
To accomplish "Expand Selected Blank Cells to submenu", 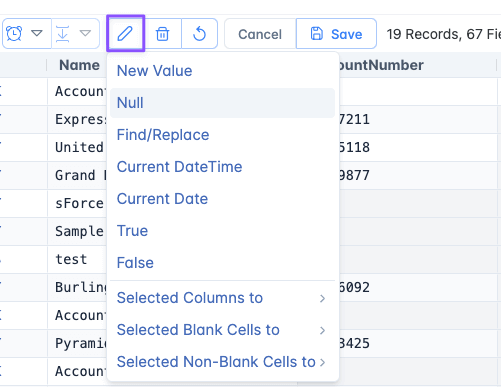I will 222,330.
